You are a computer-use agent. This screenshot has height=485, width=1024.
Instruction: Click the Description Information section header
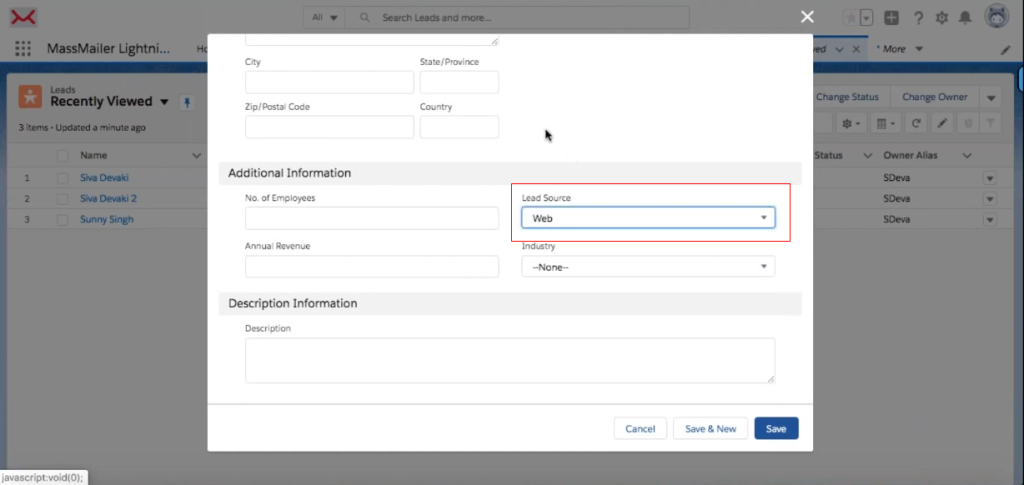tap(510, 304)
